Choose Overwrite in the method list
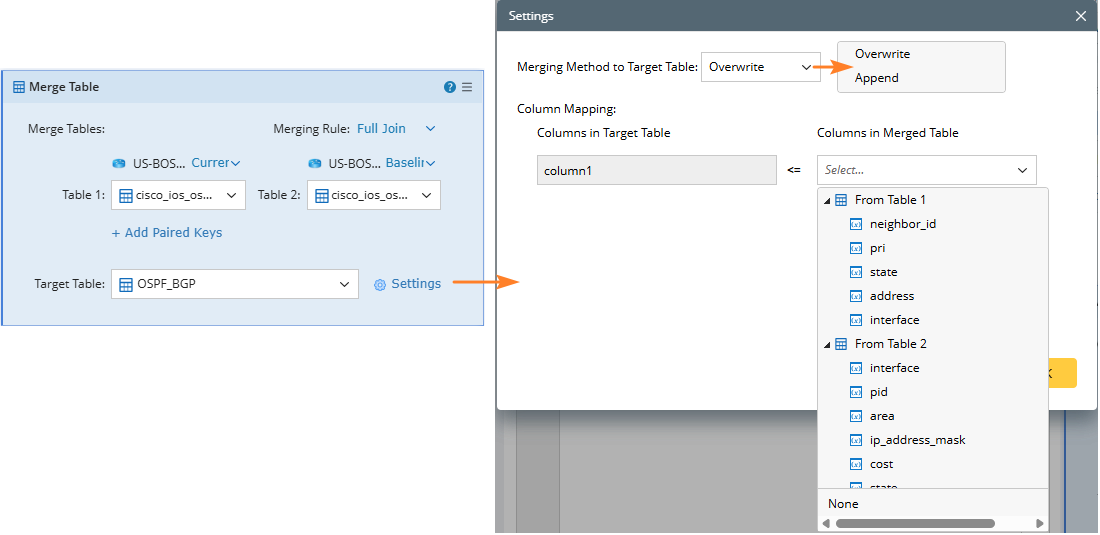1100x535 pixels. point(882,54)
